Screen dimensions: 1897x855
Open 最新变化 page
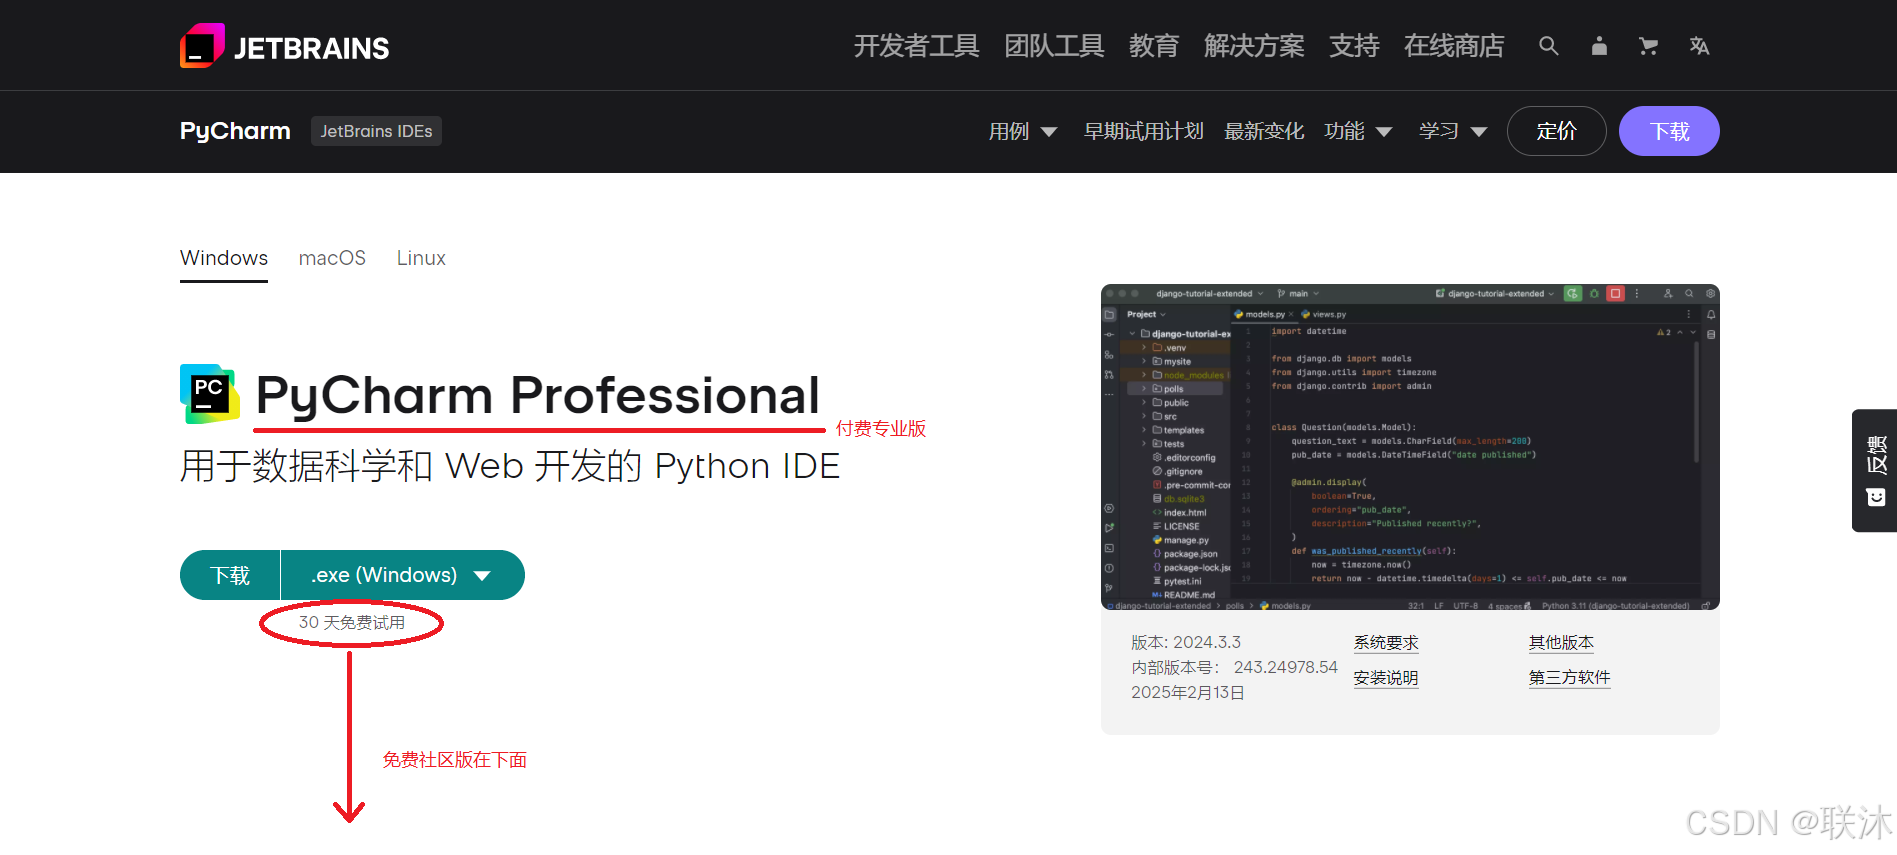[1264, 131]
